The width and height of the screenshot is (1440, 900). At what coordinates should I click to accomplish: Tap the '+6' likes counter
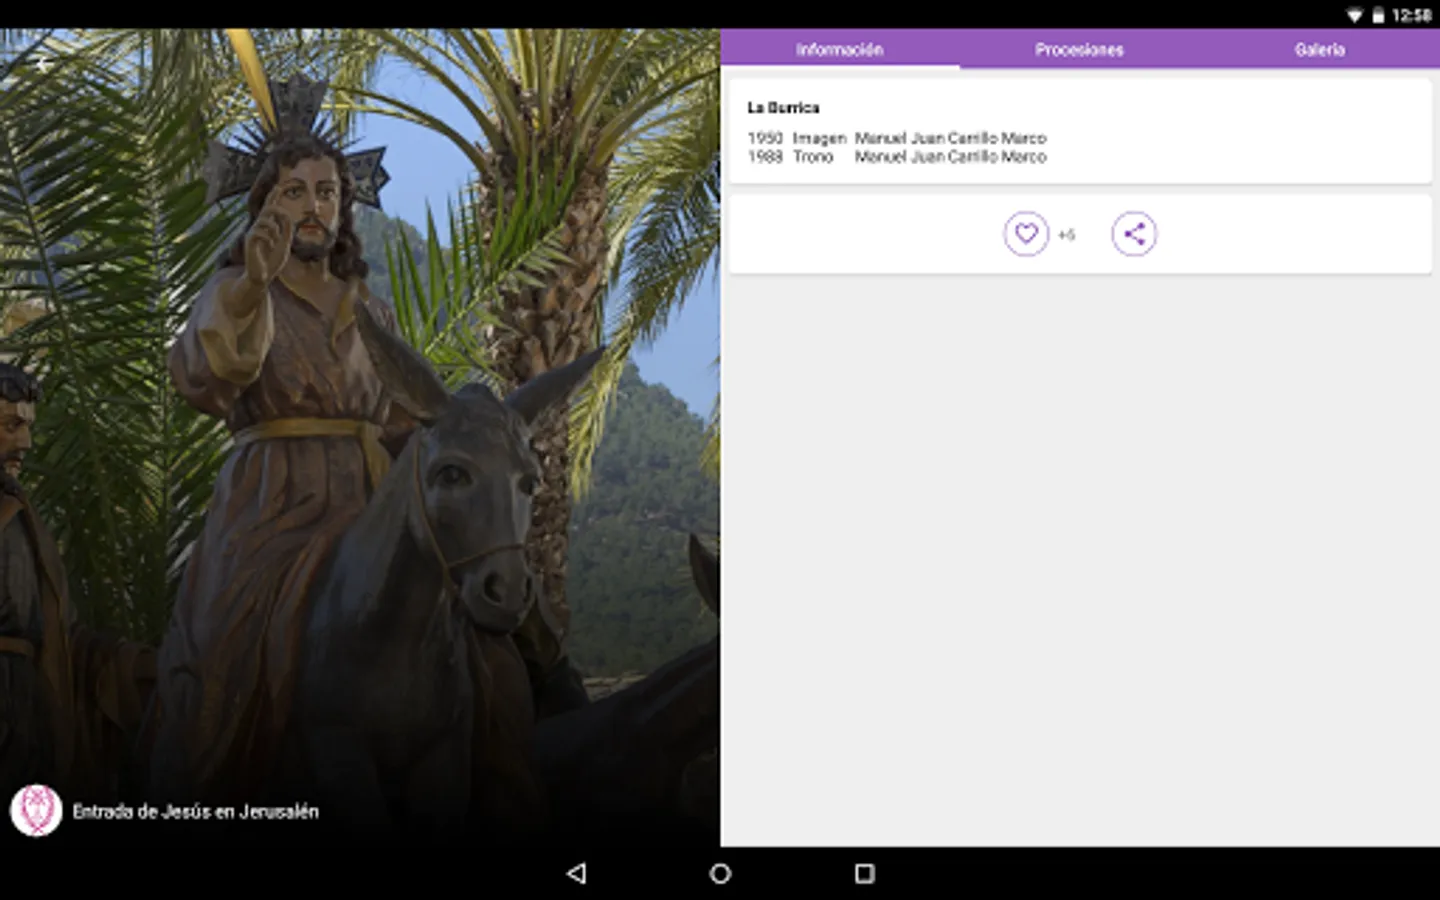coord(1066,235)
